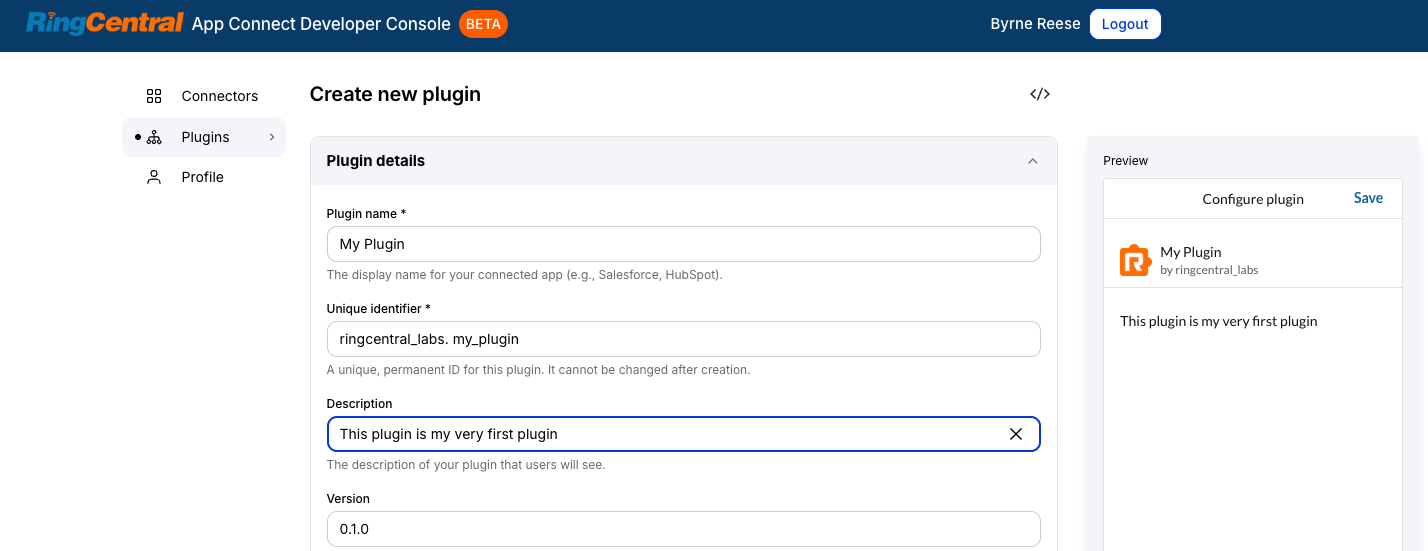Viewport: 1428px width, 551px height.
Task: Click the Version field label
Action: [348, 499]
